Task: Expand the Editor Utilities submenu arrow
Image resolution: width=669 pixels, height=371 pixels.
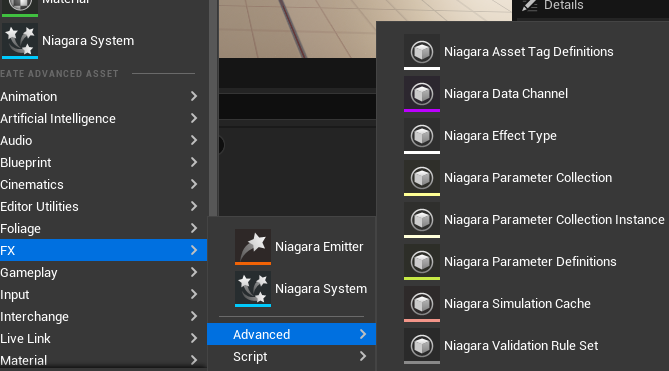Action: pos(194,206)
